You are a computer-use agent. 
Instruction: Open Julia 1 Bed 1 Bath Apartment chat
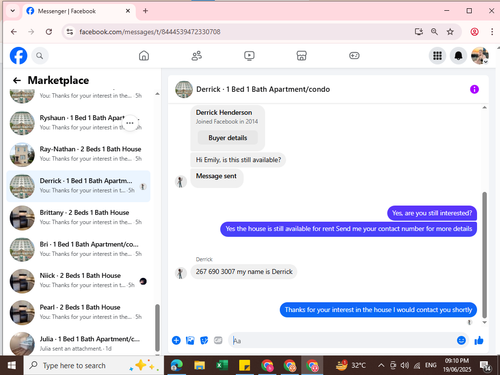(x=78, y=343)
